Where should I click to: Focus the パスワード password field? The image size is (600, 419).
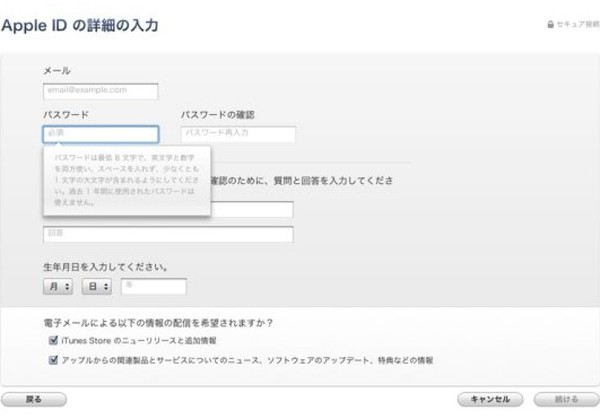click(101, 134)
